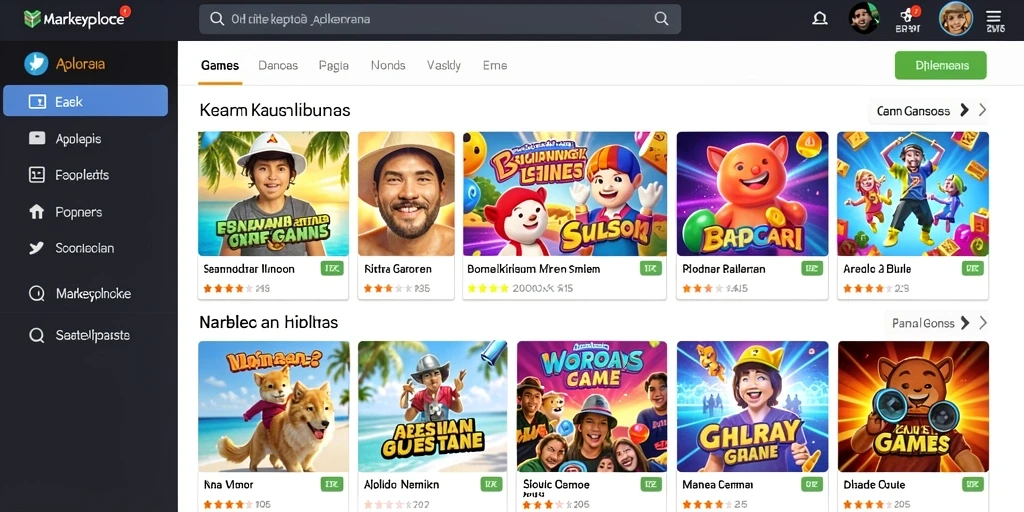Click the Markeyplncke search icon
Image resolution: width=1024 pixels, height=512 pixels.
(37, 294)
